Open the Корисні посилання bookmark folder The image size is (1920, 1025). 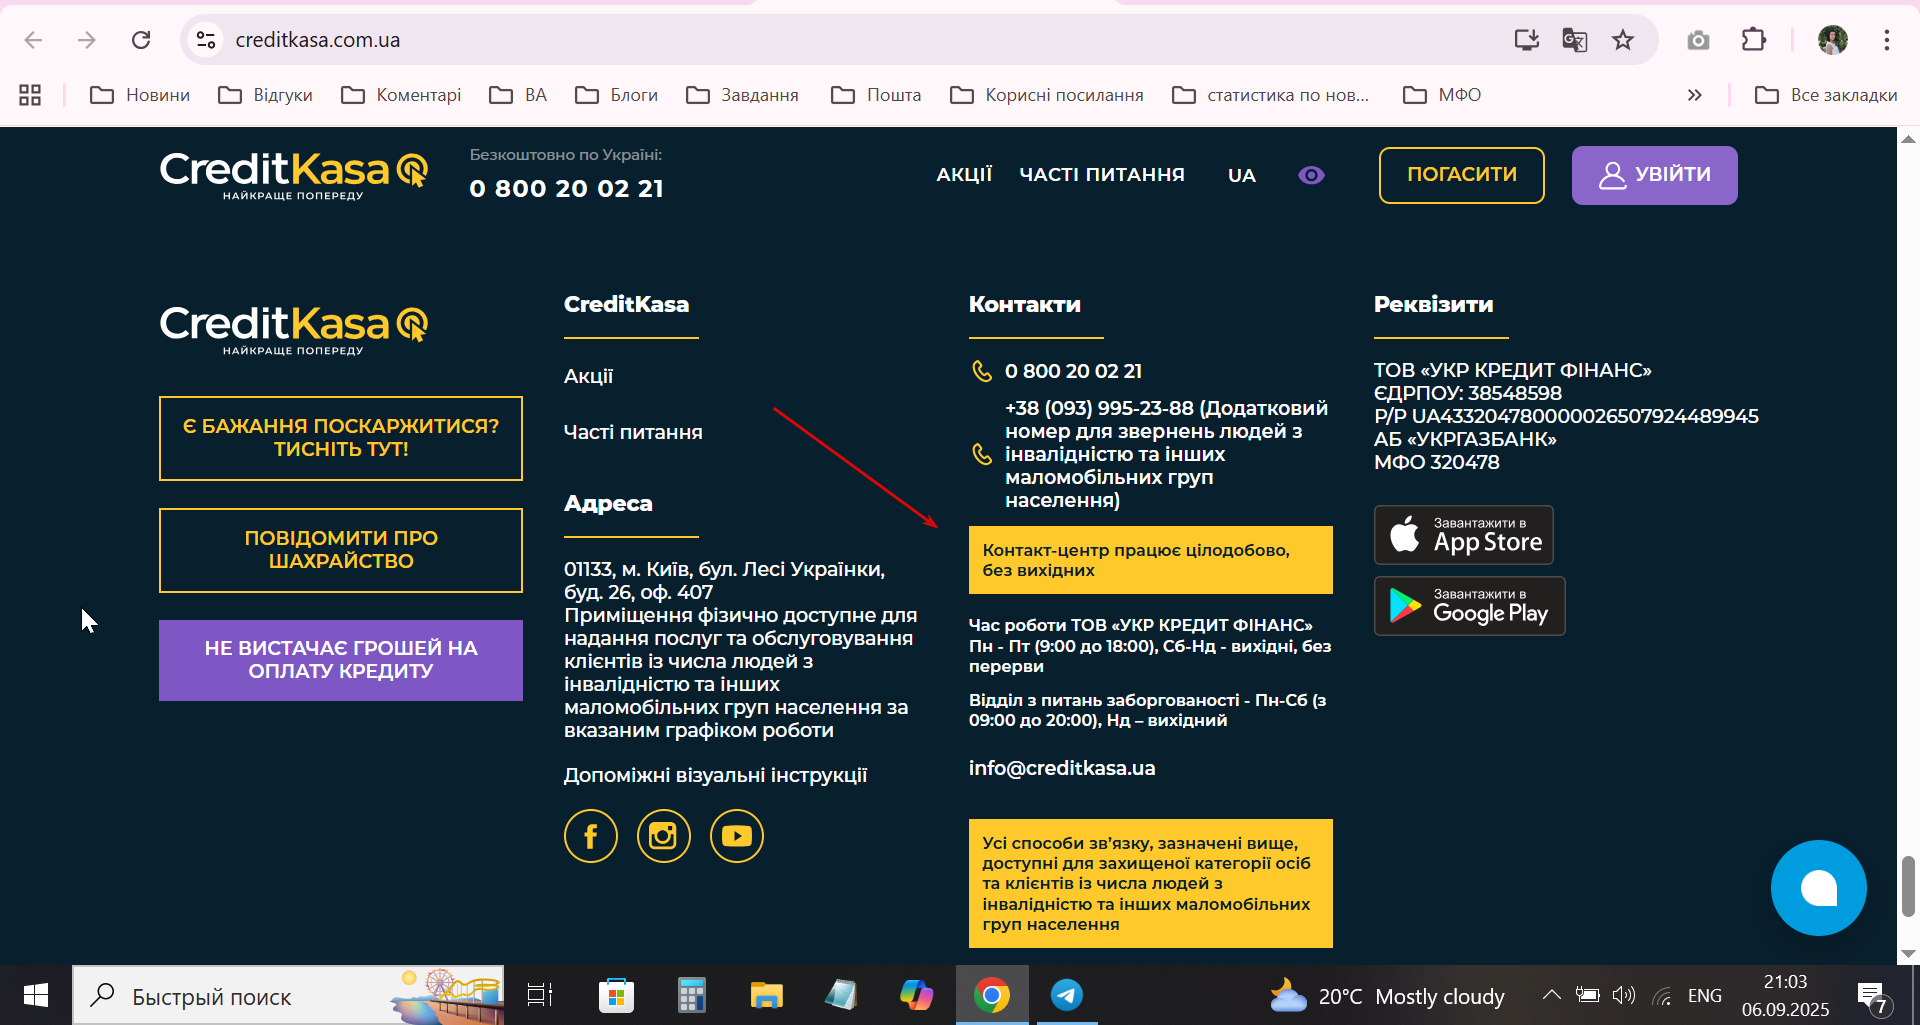coord(1047,95)
